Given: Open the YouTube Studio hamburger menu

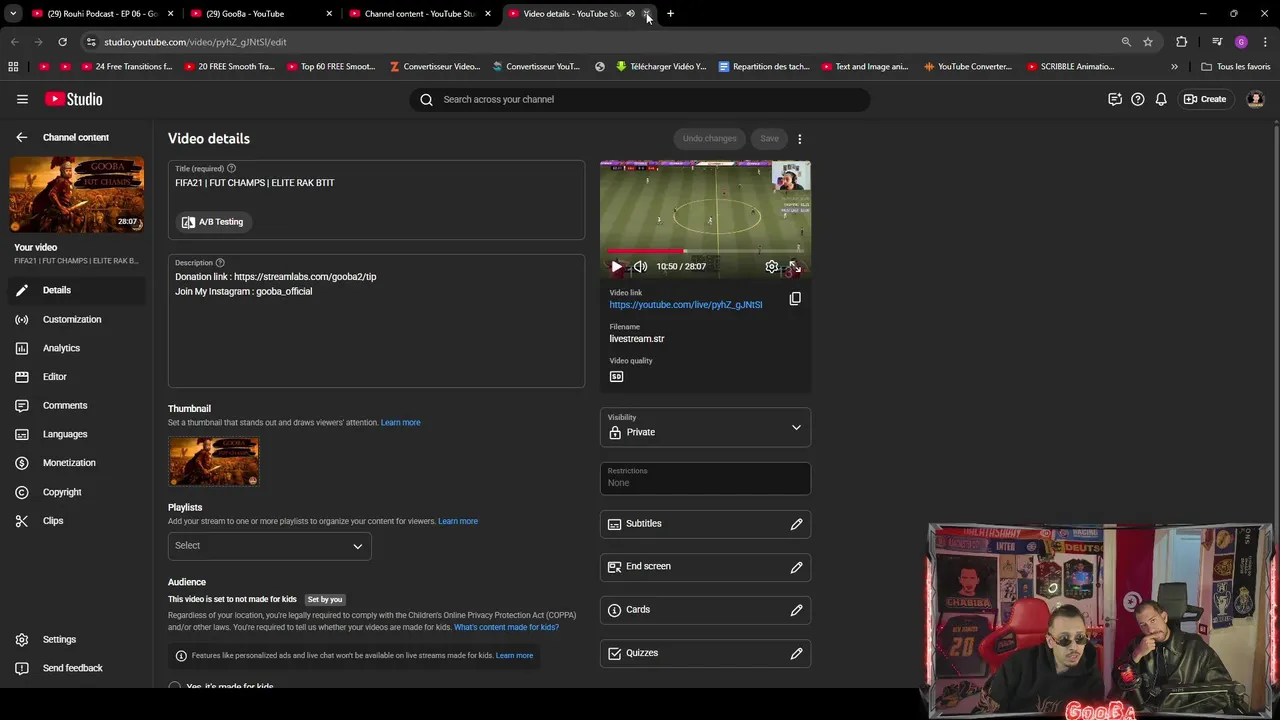Looking at the screenshot, I should [x=22, y=99].
